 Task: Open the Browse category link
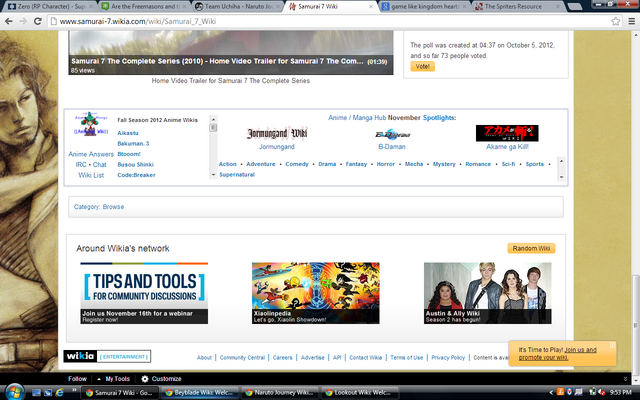click(x=113, y=207)
